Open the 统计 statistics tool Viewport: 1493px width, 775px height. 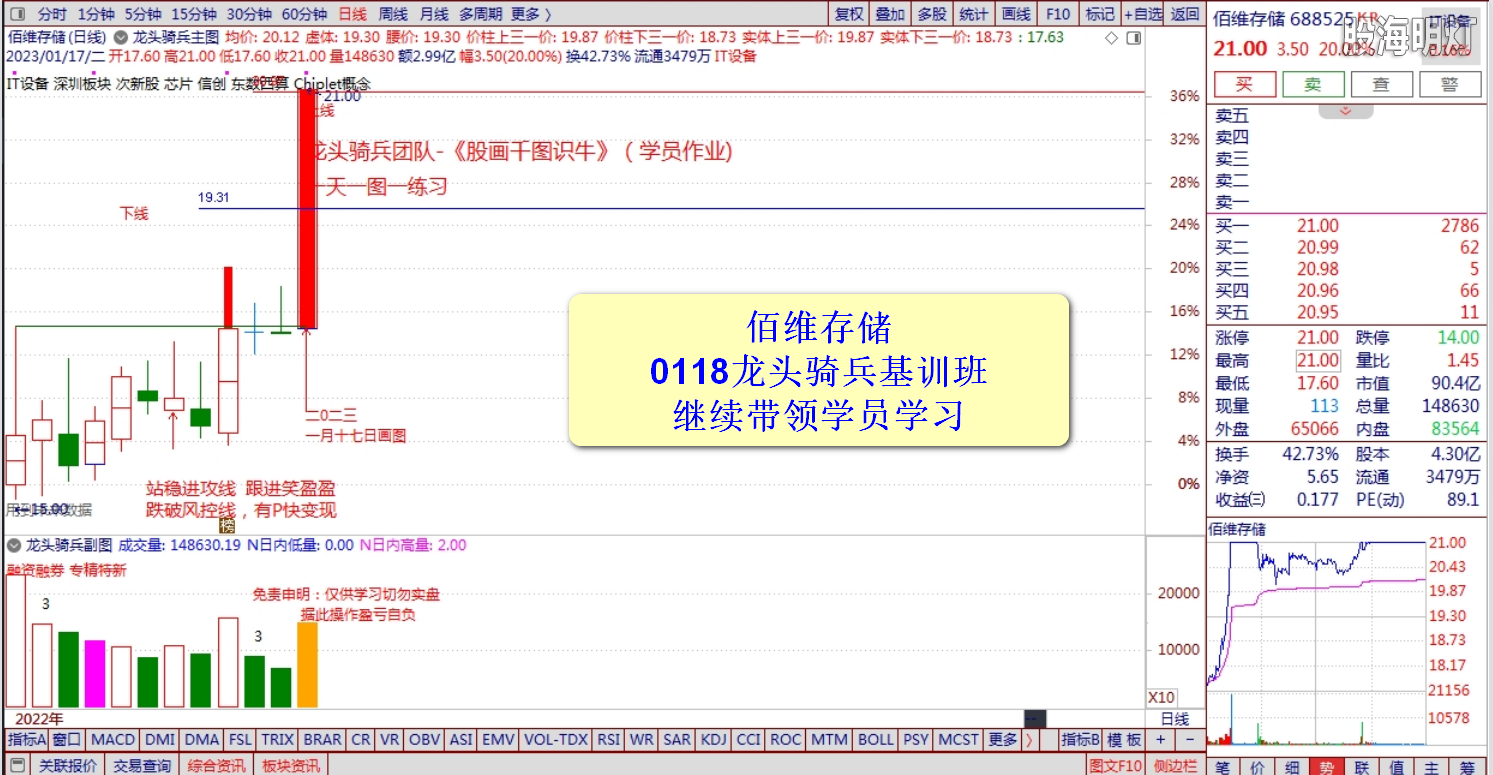(x=972, y=14)
